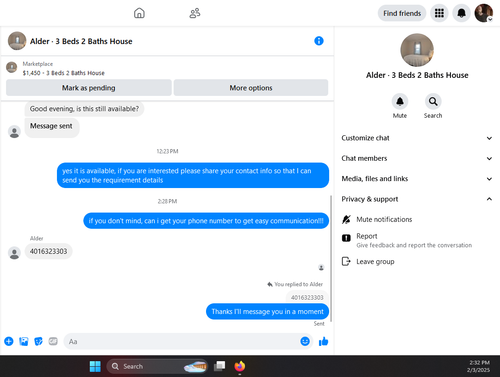Choose a sticker icon in composer
Screen dimensions: 500x377
pos(38,341)
